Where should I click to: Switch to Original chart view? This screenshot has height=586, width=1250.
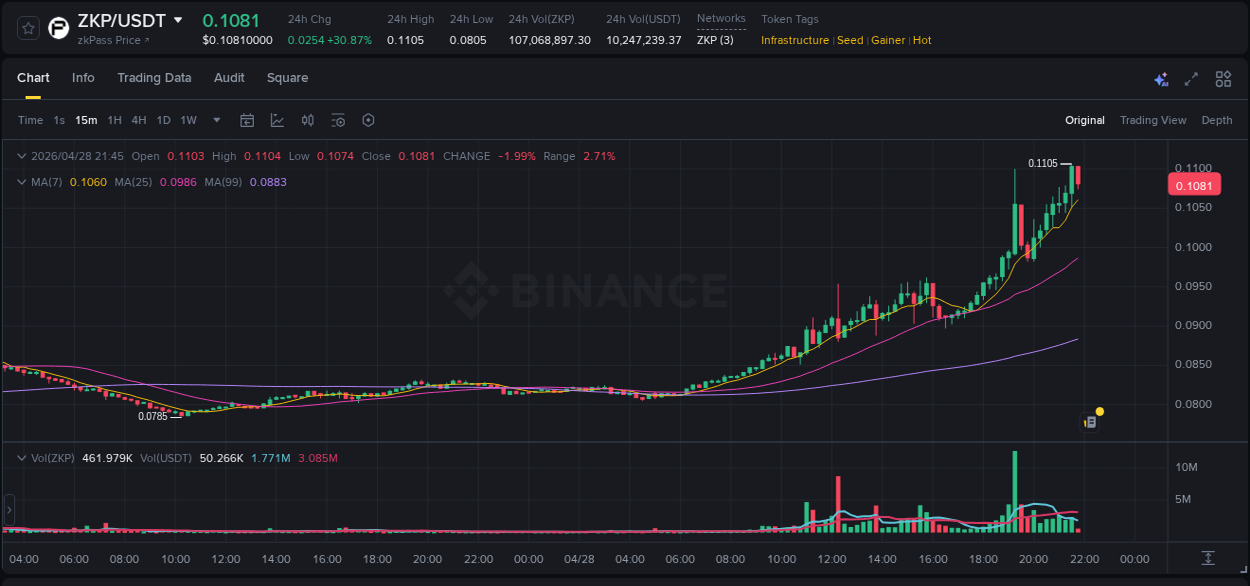pyautogui.click(x=1085, y=120)
